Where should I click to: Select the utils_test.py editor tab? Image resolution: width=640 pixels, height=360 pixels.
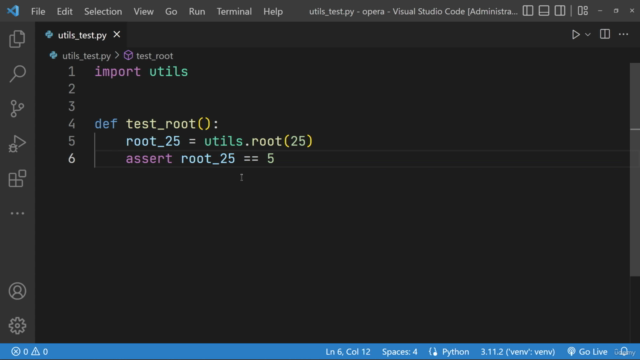[x=82, y=35]
